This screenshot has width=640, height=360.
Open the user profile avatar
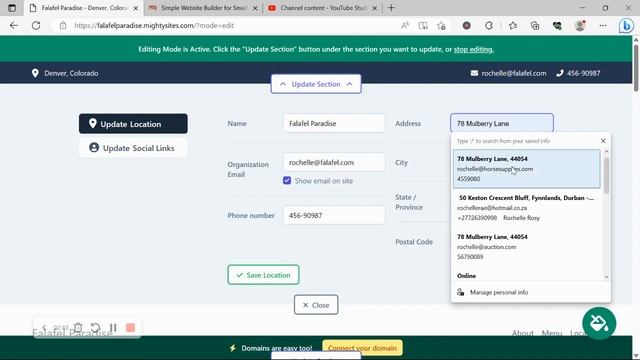pos(580,25)
